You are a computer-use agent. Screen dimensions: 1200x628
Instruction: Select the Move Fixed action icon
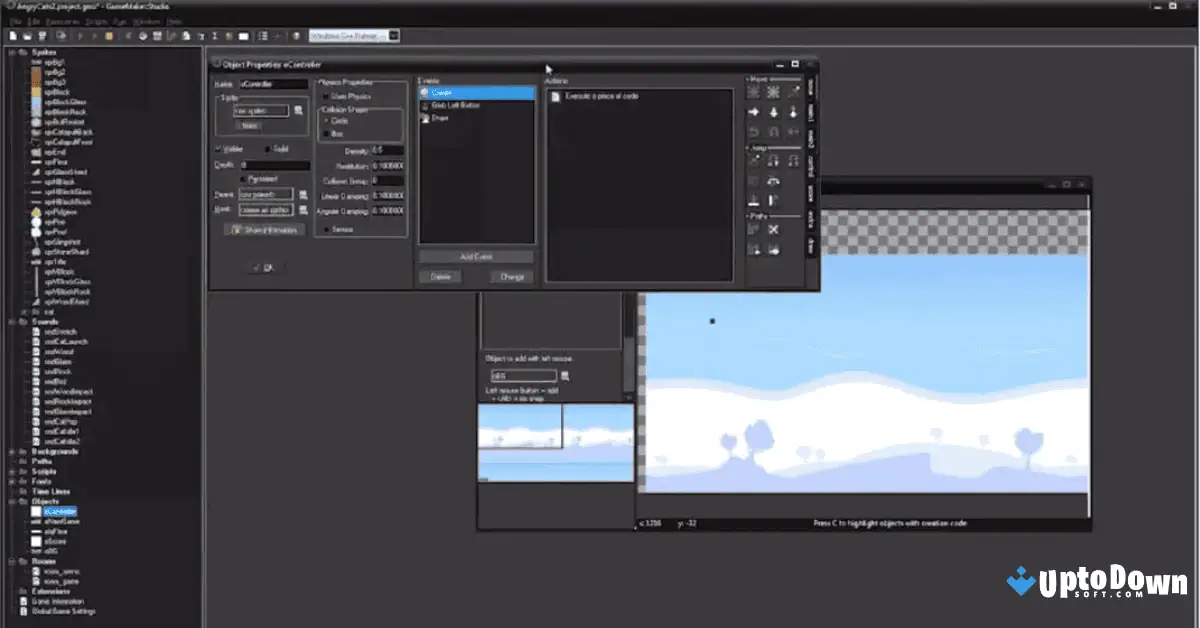(752, 92)
